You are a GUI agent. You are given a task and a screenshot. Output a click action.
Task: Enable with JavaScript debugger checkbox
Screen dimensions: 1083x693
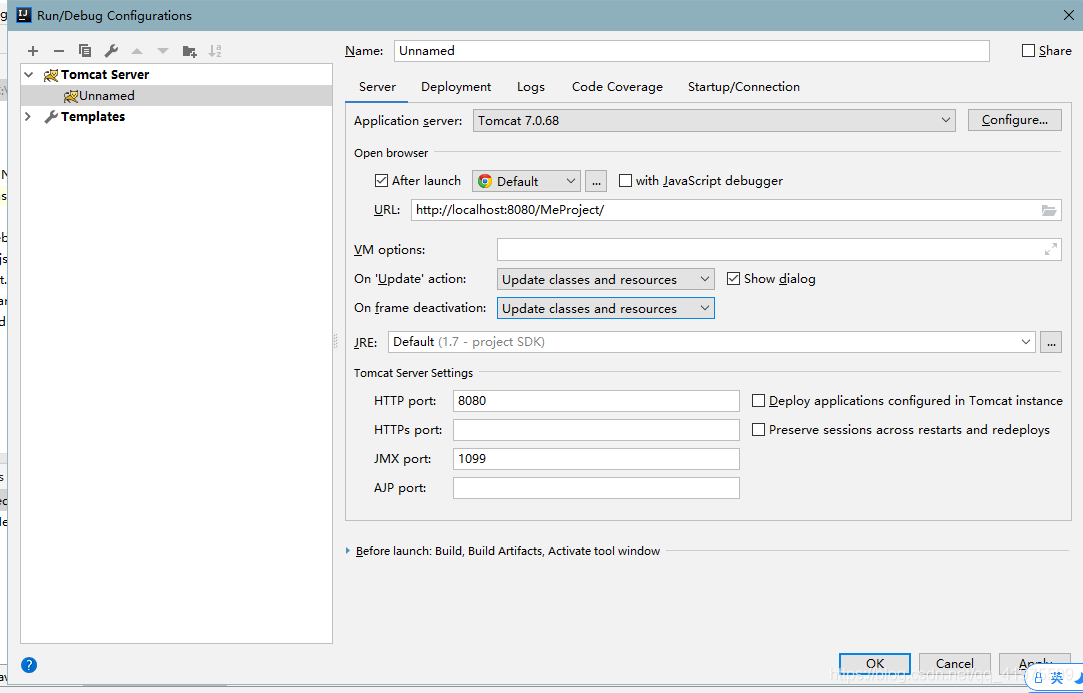pos(625,180)
